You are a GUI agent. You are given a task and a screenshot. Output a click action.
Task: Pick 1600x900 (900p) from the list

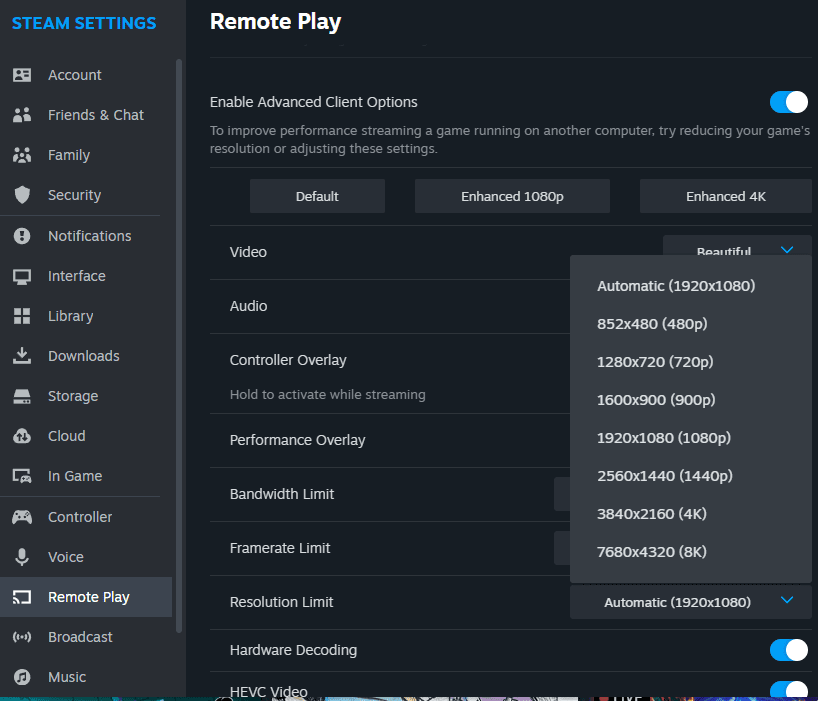[691, 400]
